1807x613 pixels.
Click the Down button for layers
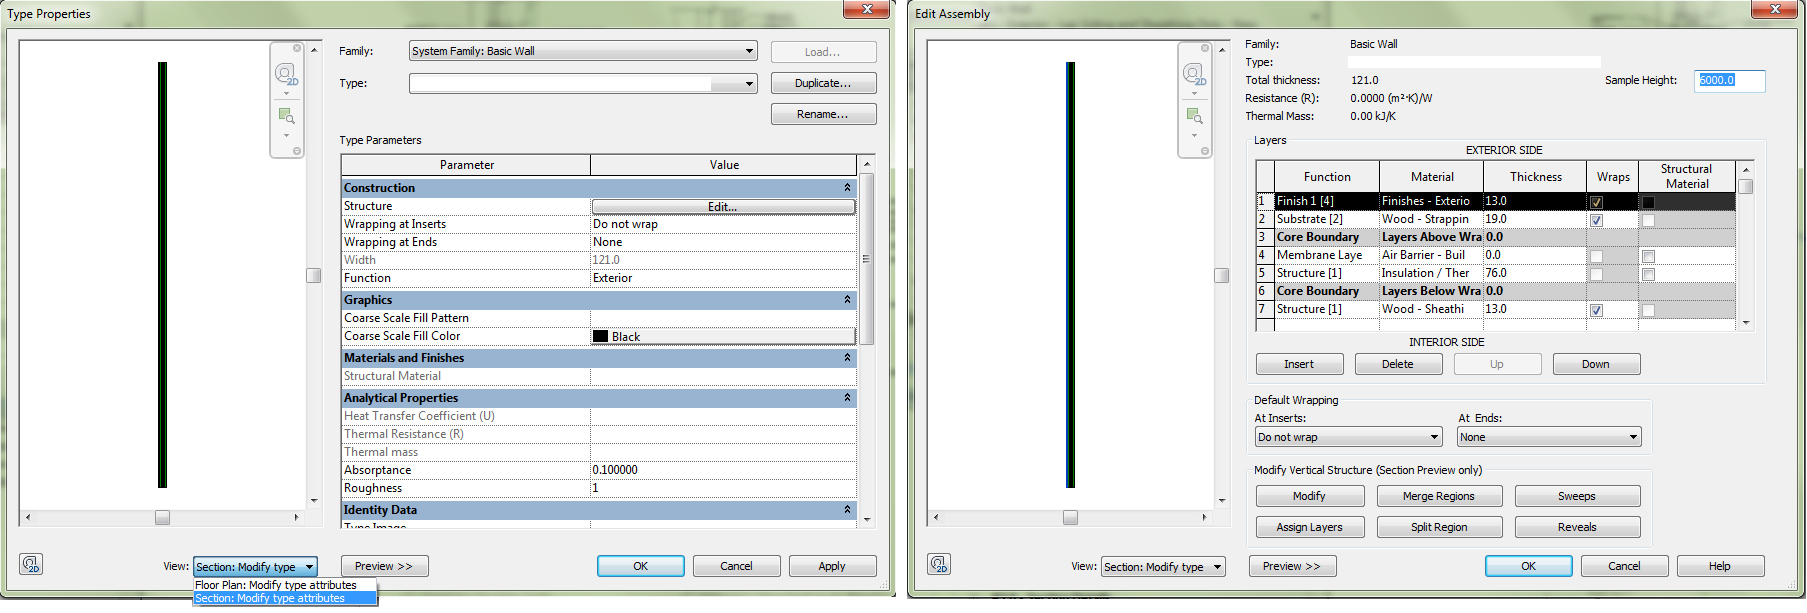click(x=1596, y=364)
